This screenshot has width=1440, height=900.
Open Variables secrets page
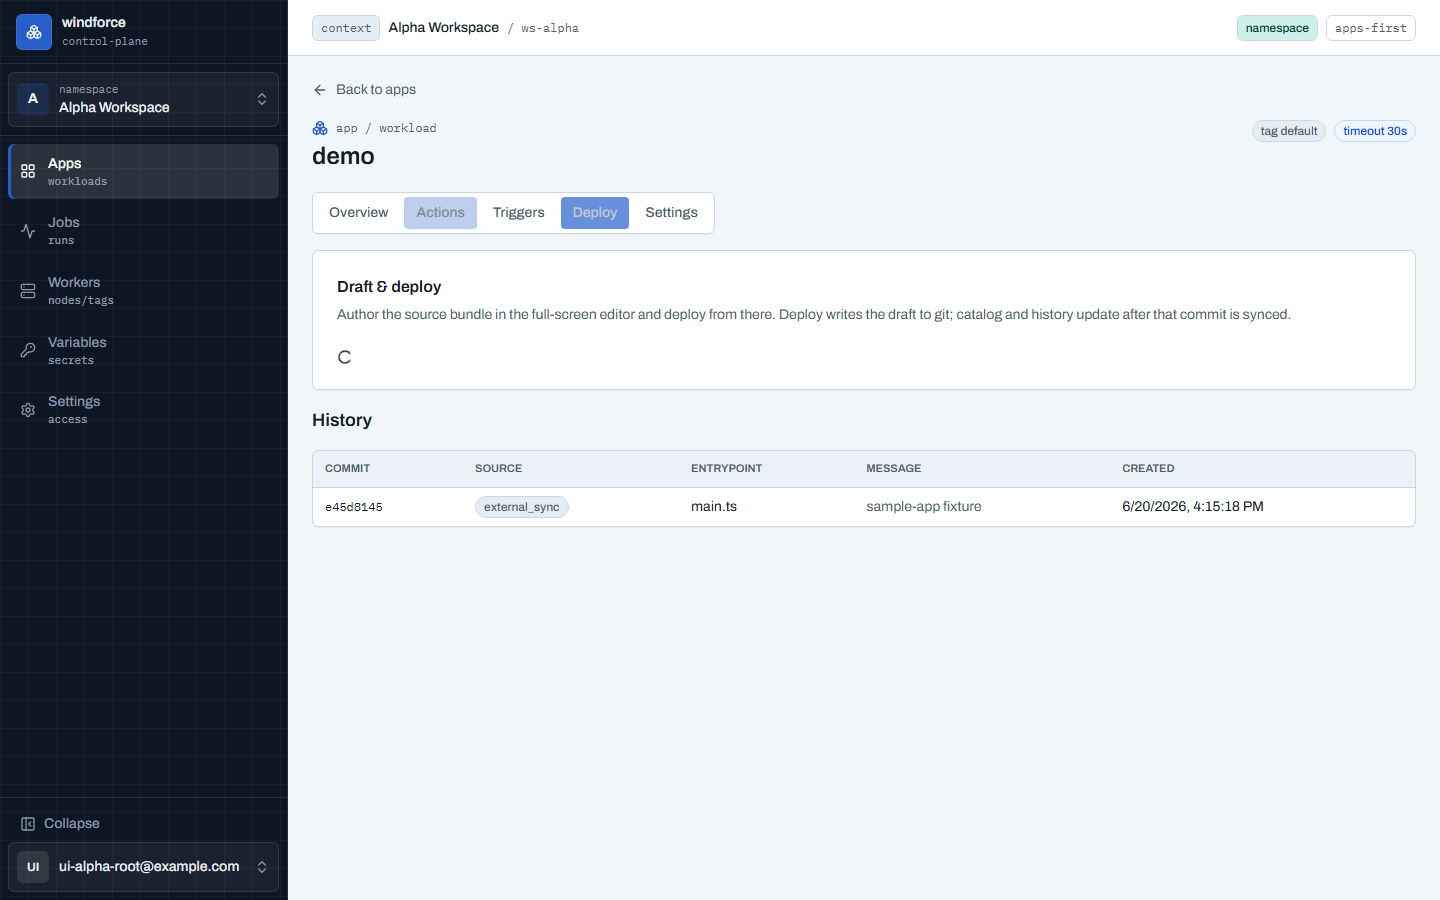[143, 350]
